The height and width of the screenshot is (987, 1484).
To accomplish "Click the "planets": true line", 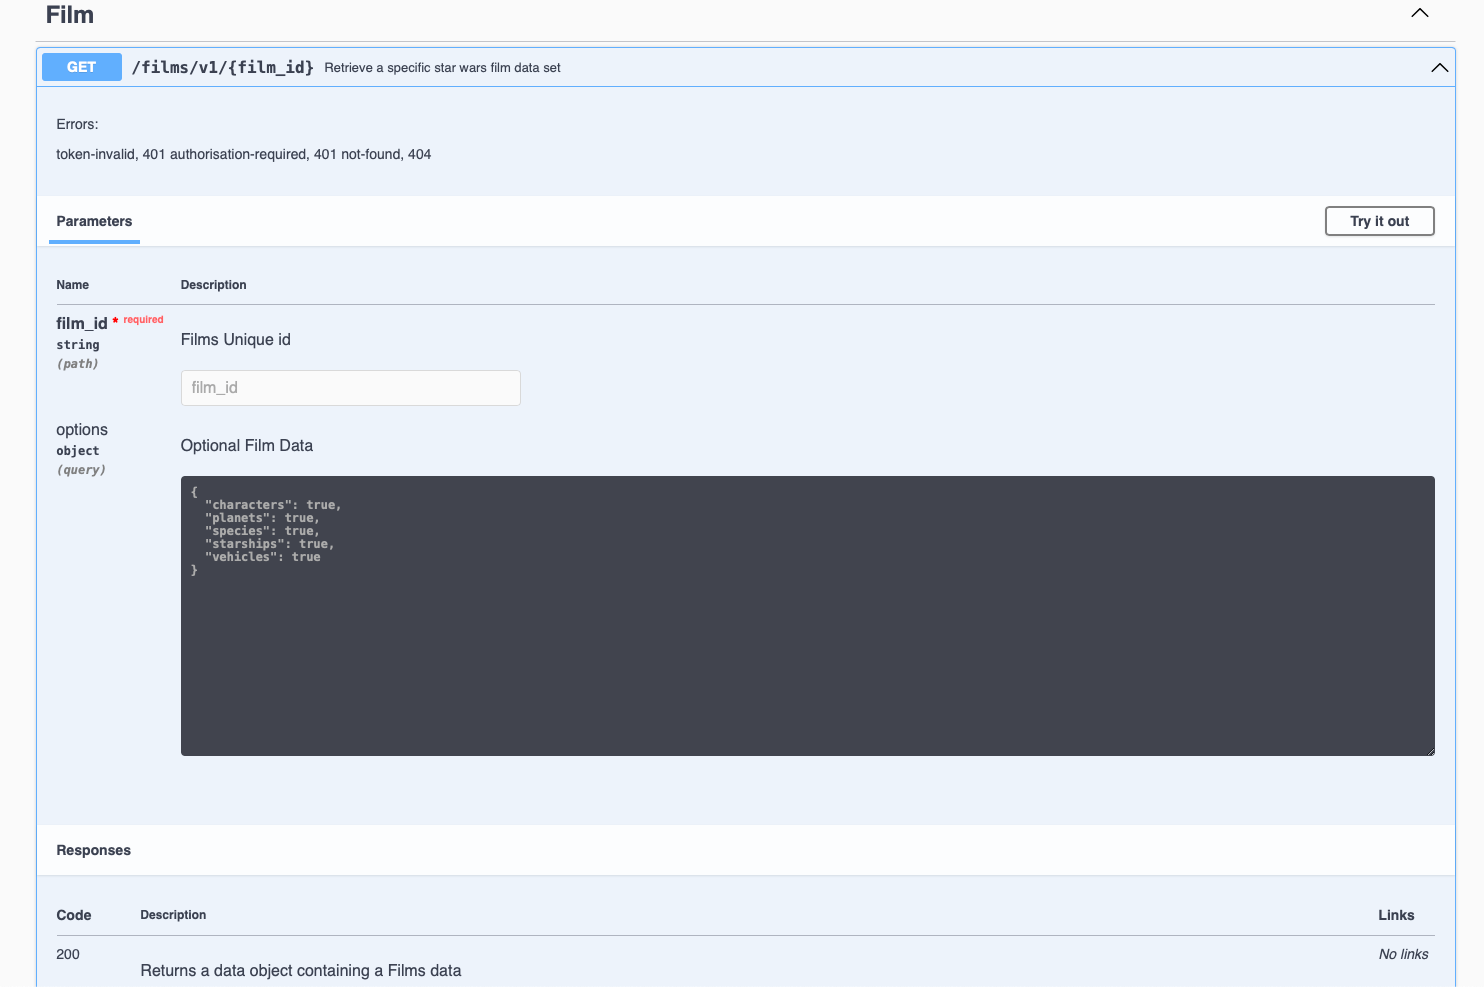I will coord(262,518).
